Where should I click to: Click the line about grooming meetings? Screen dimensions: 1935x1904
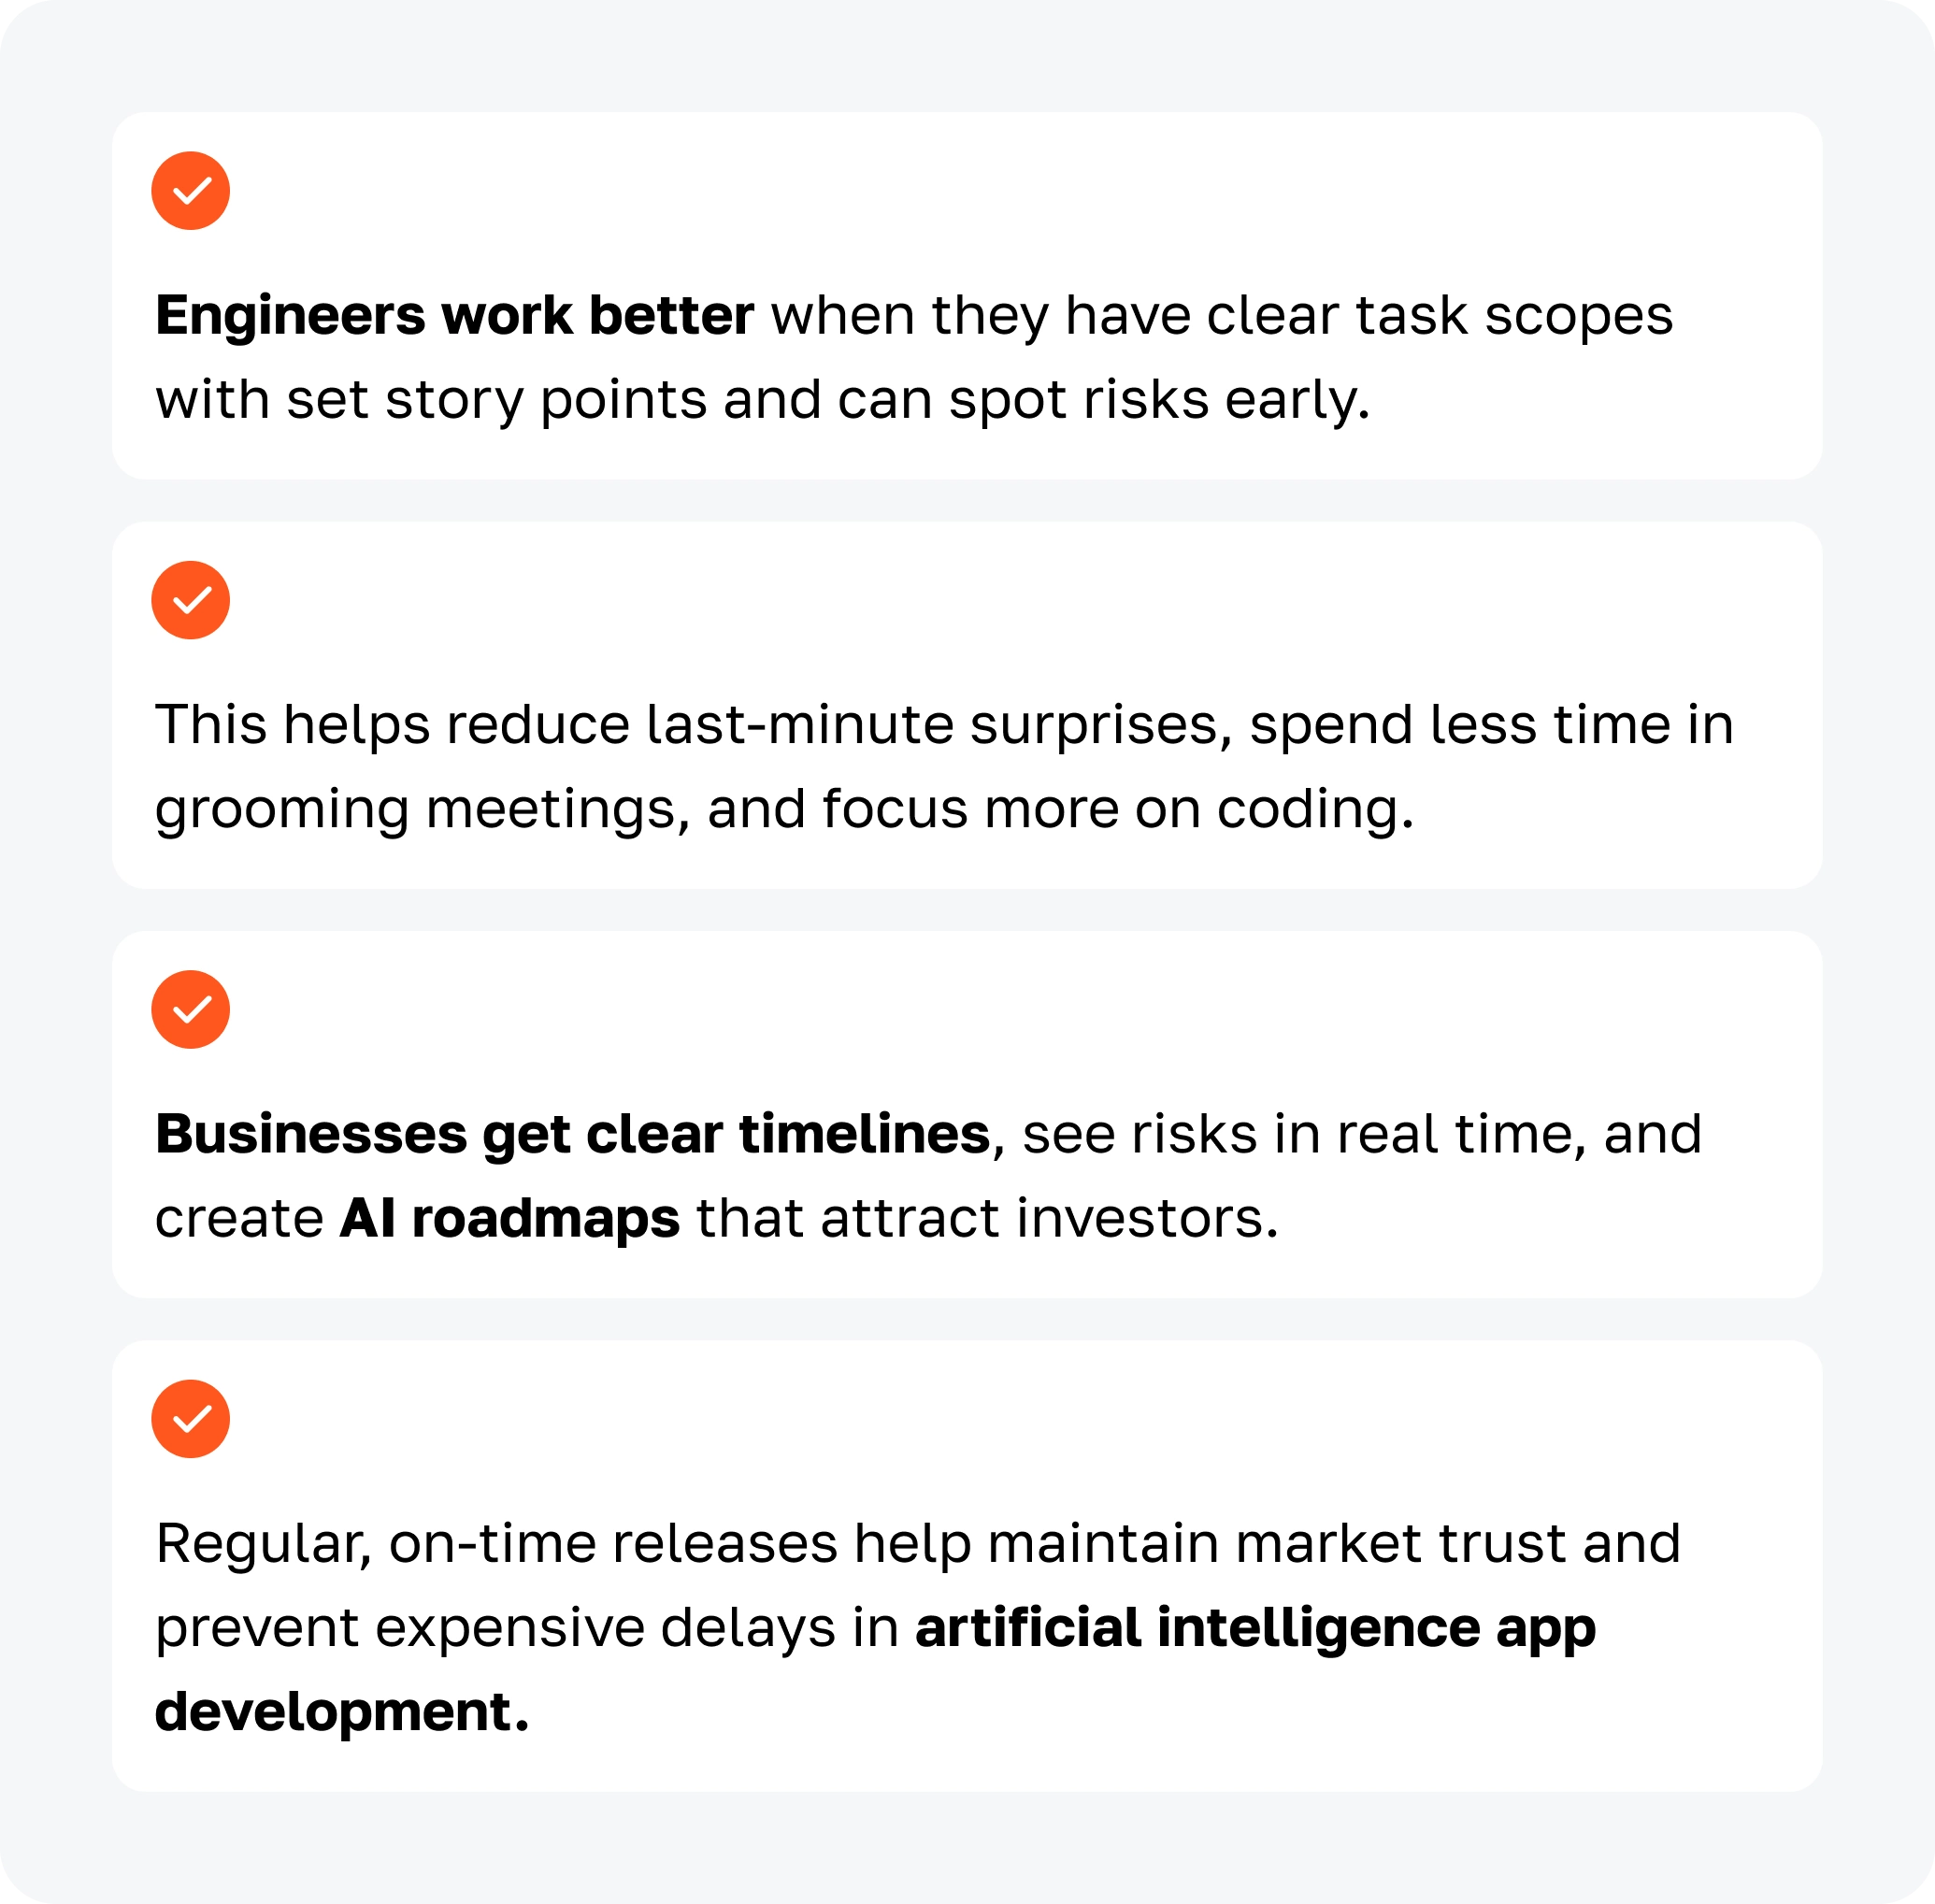[783, 809]
